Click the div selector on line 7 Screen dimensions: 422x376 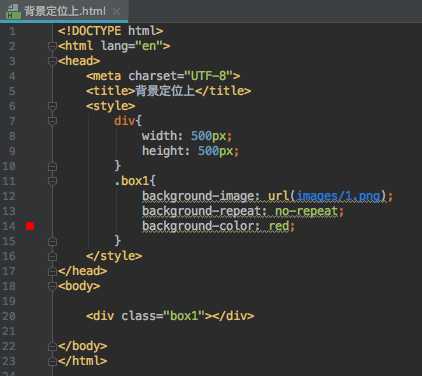tap(124, 121)
